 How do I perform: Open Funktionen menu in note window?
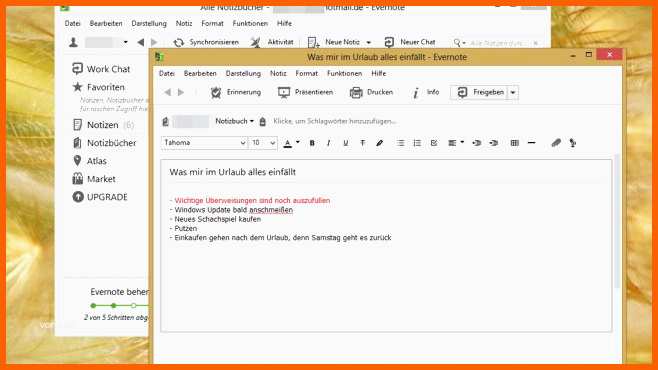[345, 73]
